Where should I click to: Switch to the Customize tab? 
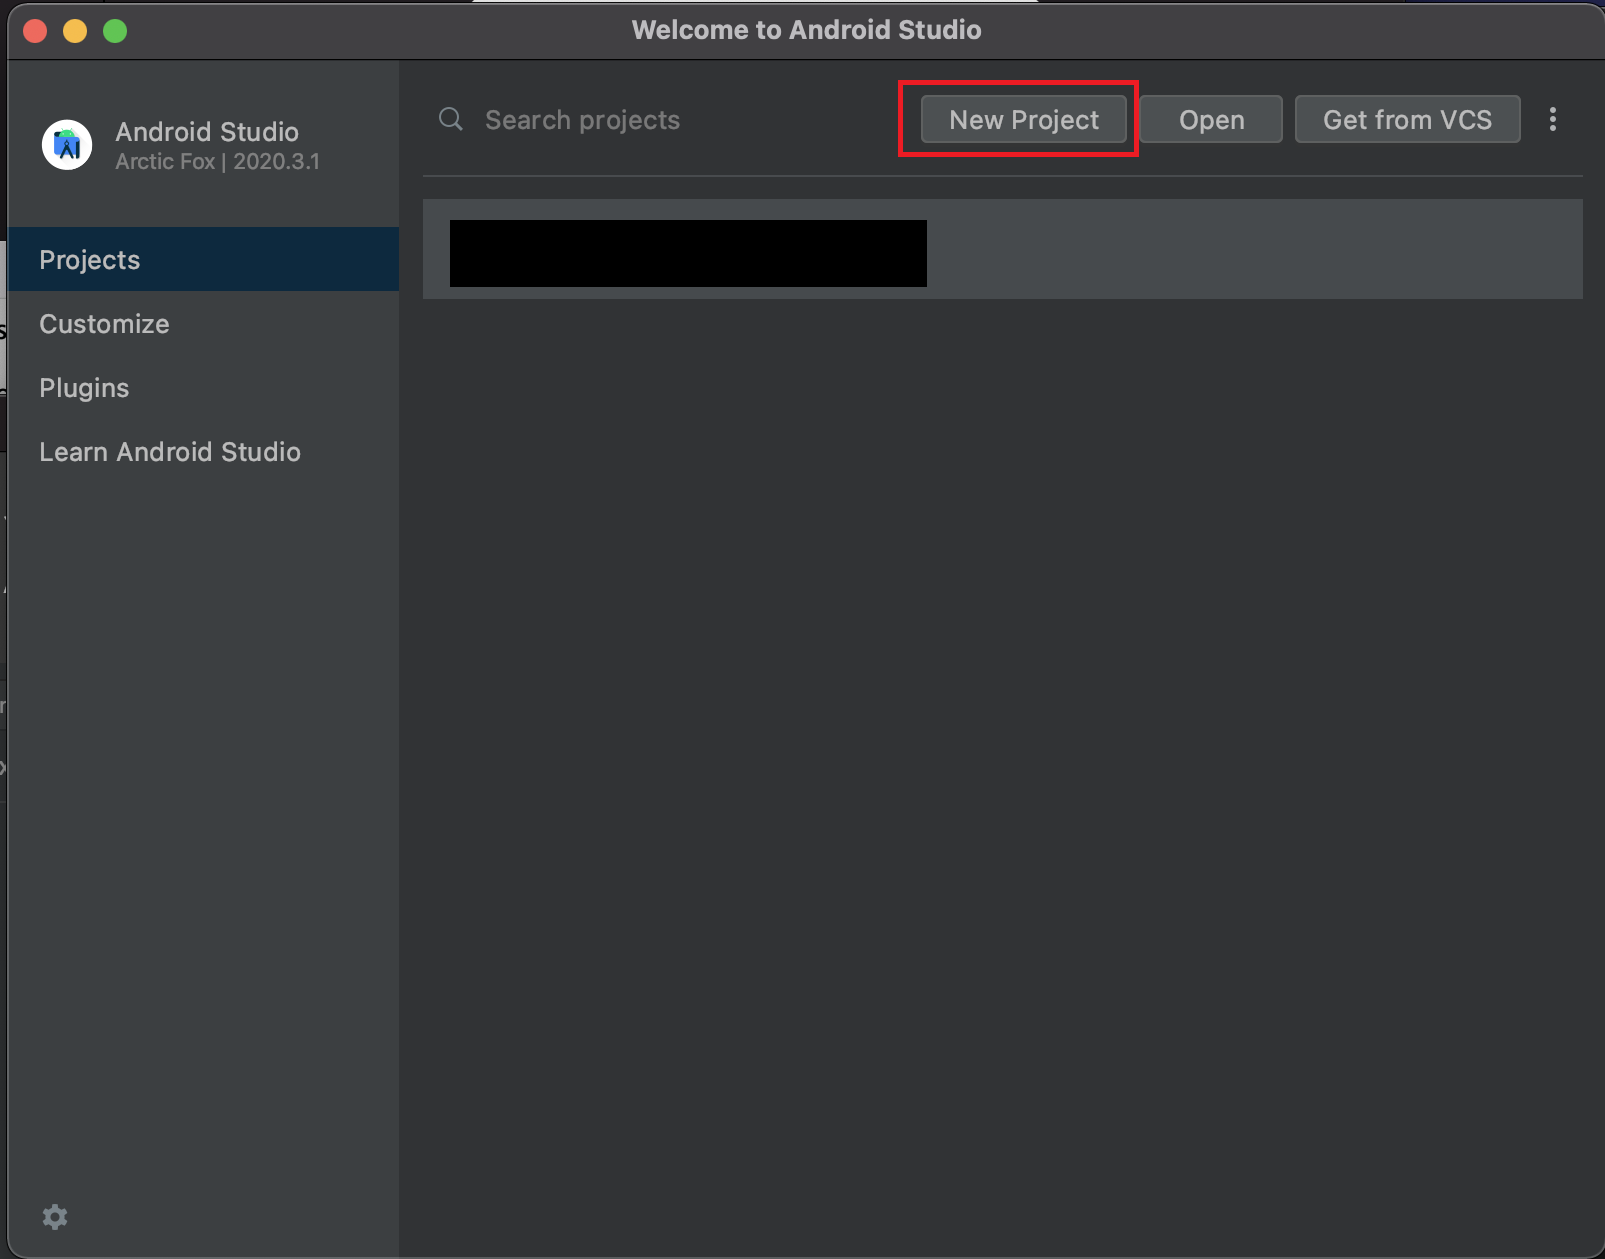203,324
